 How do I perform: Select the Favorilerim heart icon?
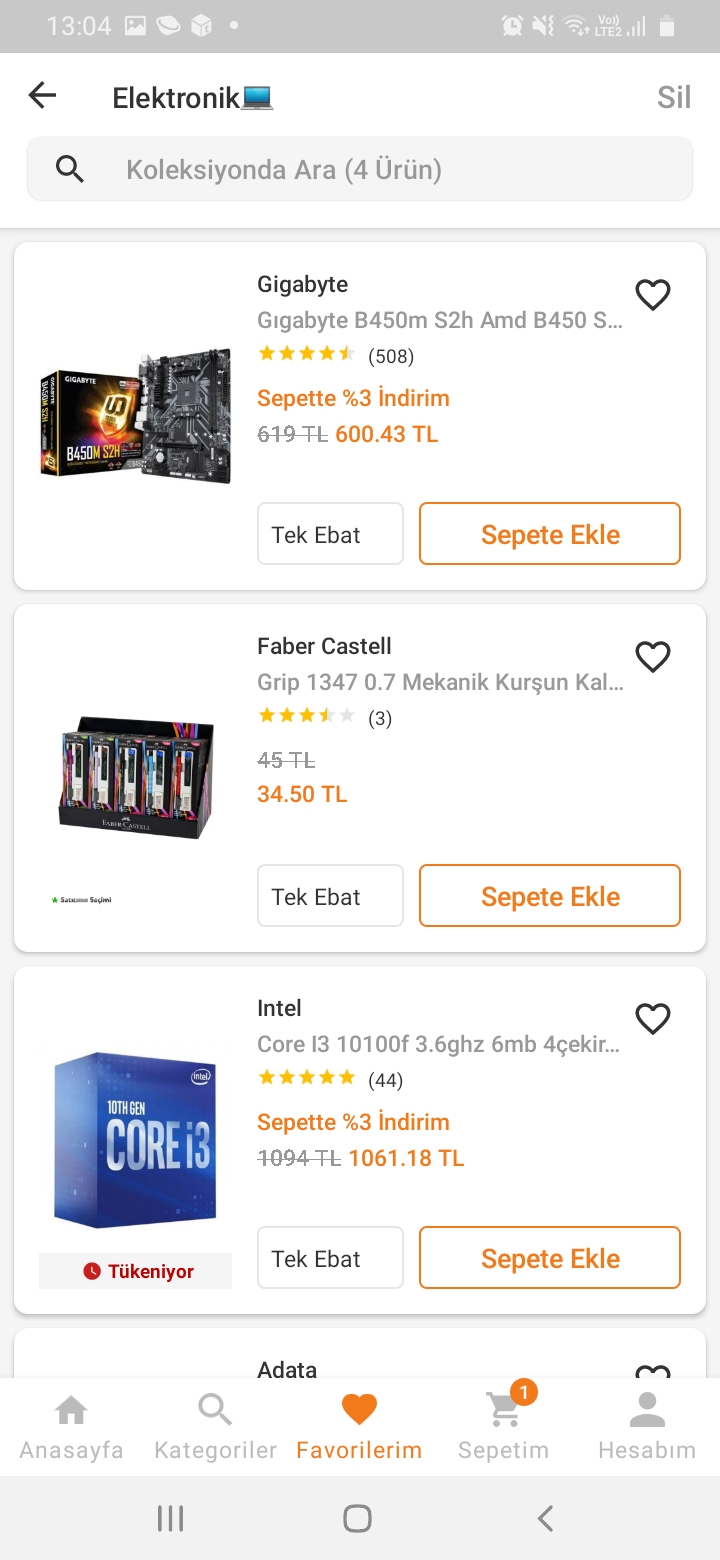(359, 1411)
